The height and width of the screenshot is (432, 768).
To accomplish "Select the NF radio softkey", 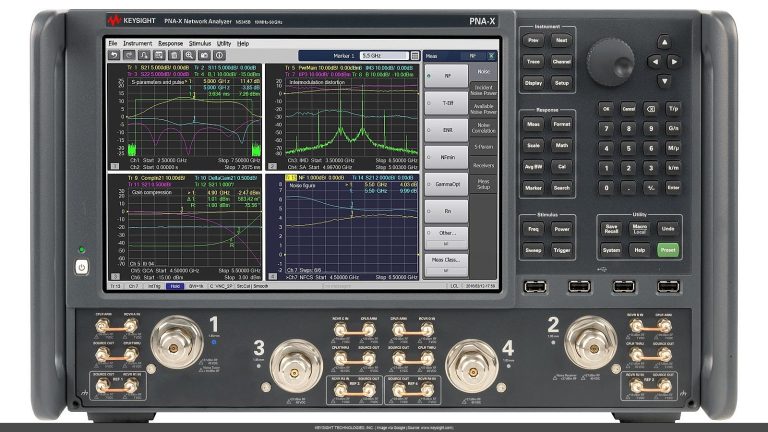I will coord(446,76).
